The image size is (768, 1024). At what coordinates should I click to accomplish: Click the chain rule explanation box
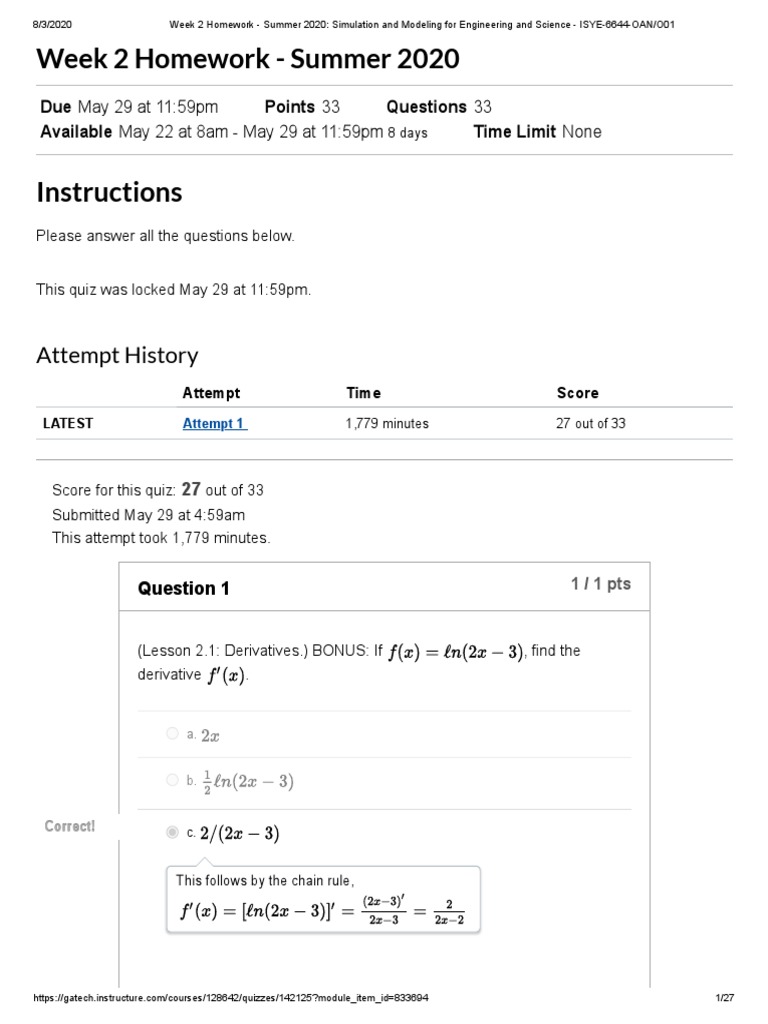click(x=322, y=899)
